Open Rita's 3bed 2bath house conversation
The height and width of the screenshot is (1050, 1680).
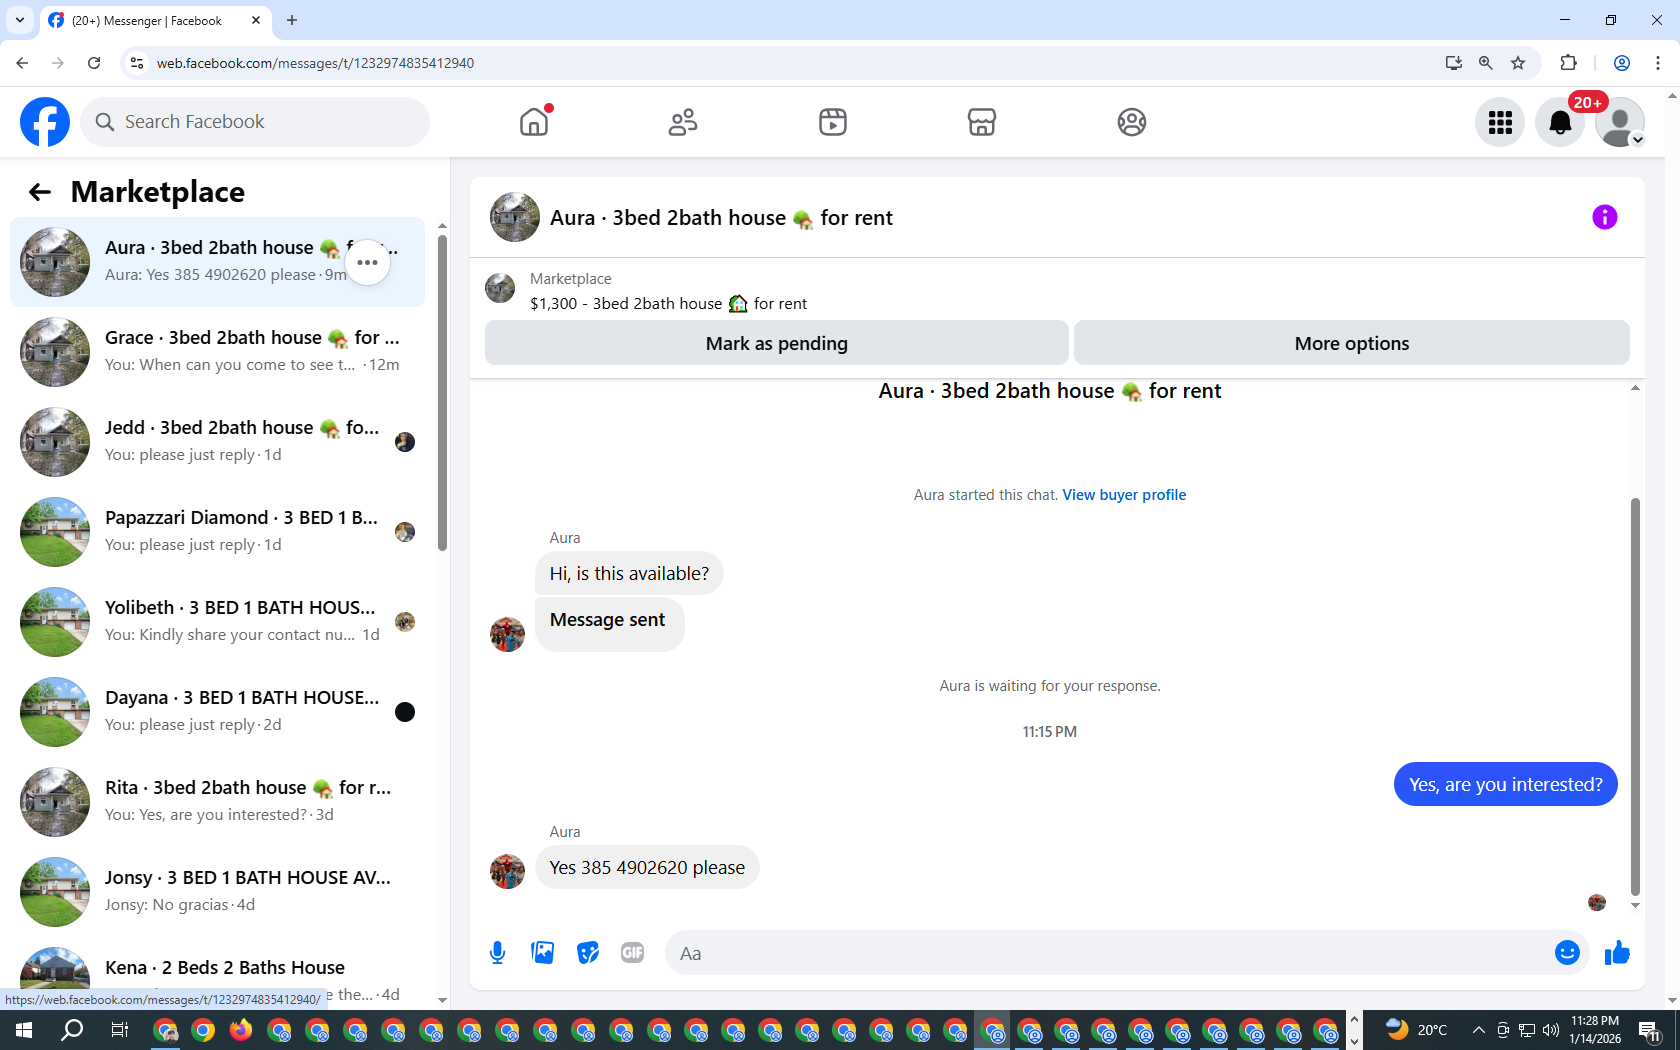pyautogui.click(x=217, y=802)
